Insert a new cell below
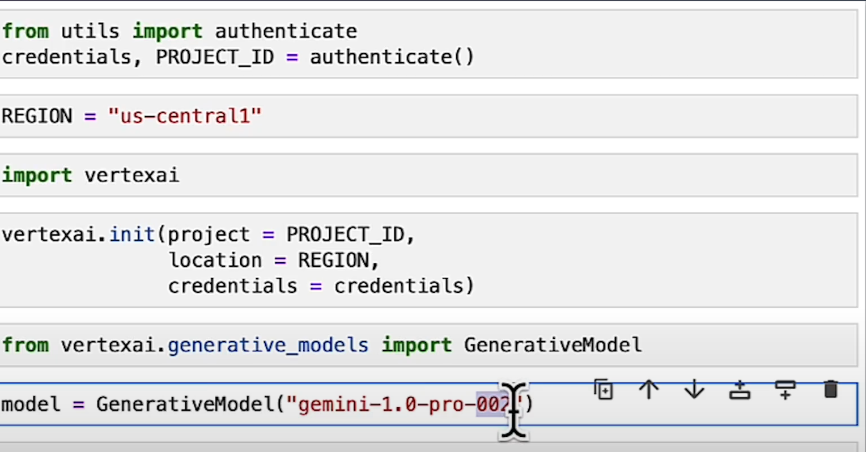The height and width of the screenshot is (452, 866). click(x=785, y=389)
